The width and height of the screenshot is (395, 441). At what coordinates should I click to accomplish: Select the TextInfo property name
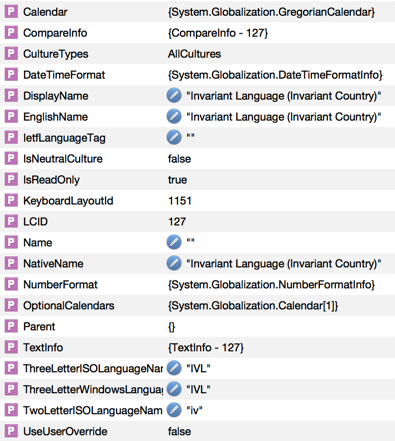pyautogui.click(x=43, y=348)
